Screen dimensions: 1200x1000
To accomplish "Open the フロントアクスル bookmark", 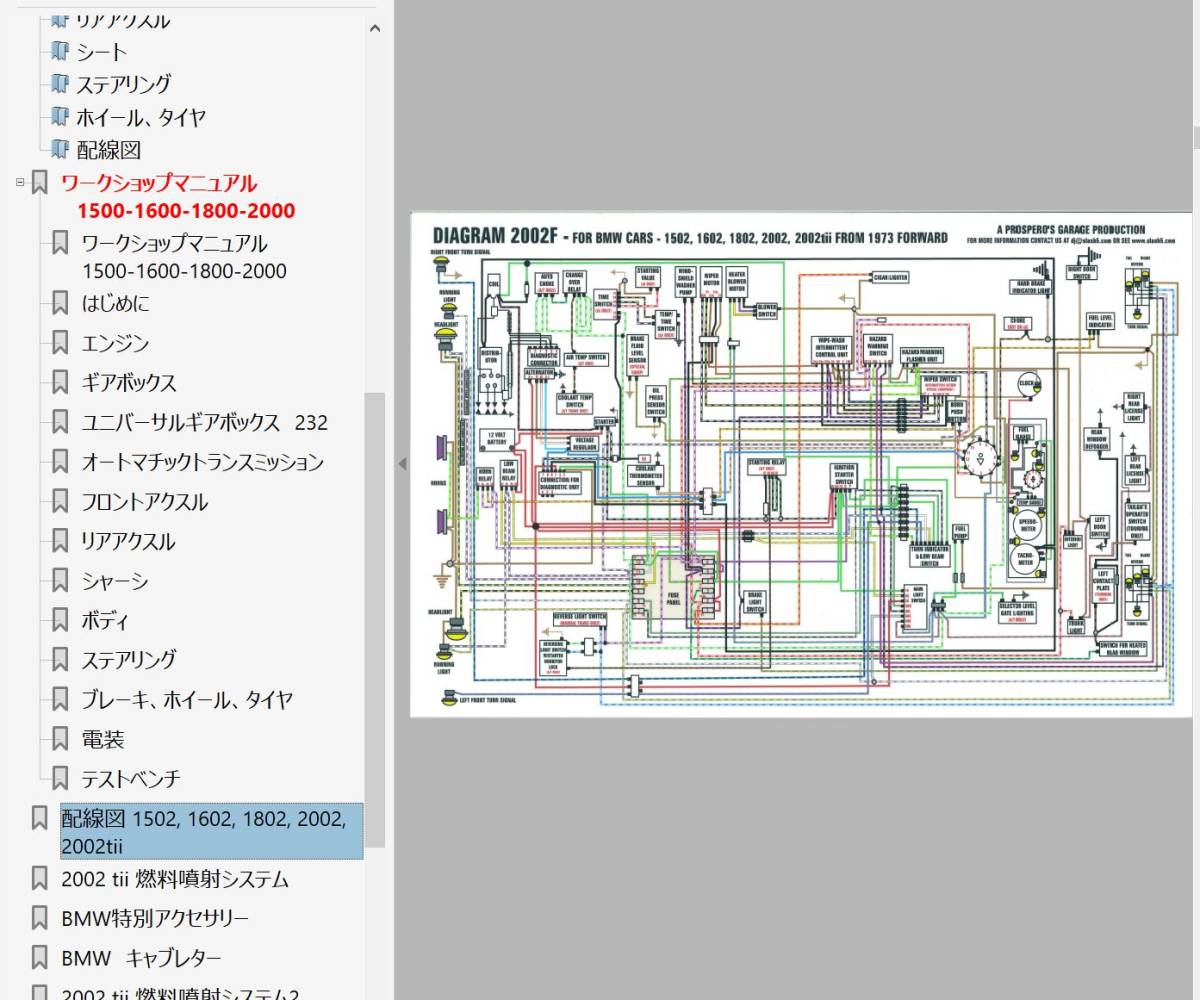I will [145, 502].
